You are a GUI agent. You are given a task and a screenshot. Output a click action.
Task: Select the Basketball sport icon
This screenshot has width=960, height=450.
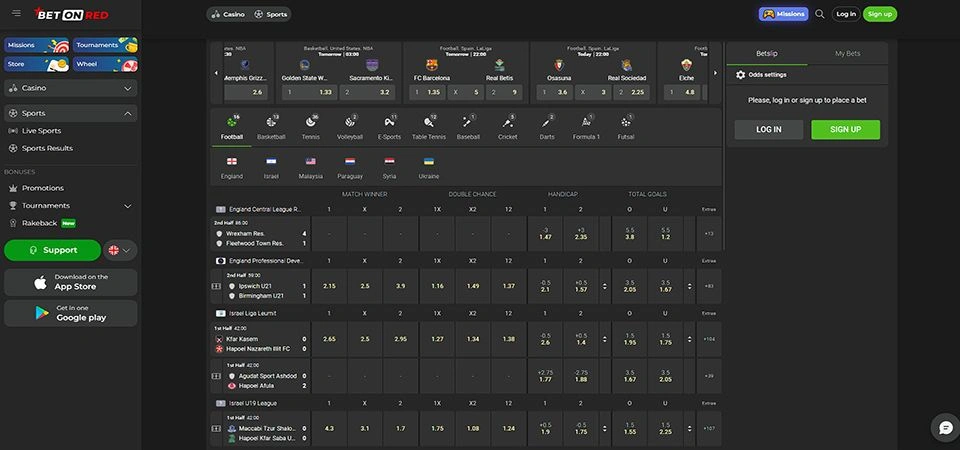[x=271, y=126]
